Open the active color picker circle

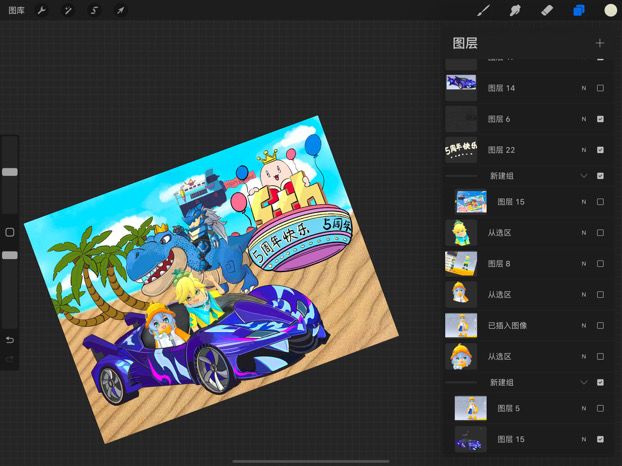(x=610, y=10)
